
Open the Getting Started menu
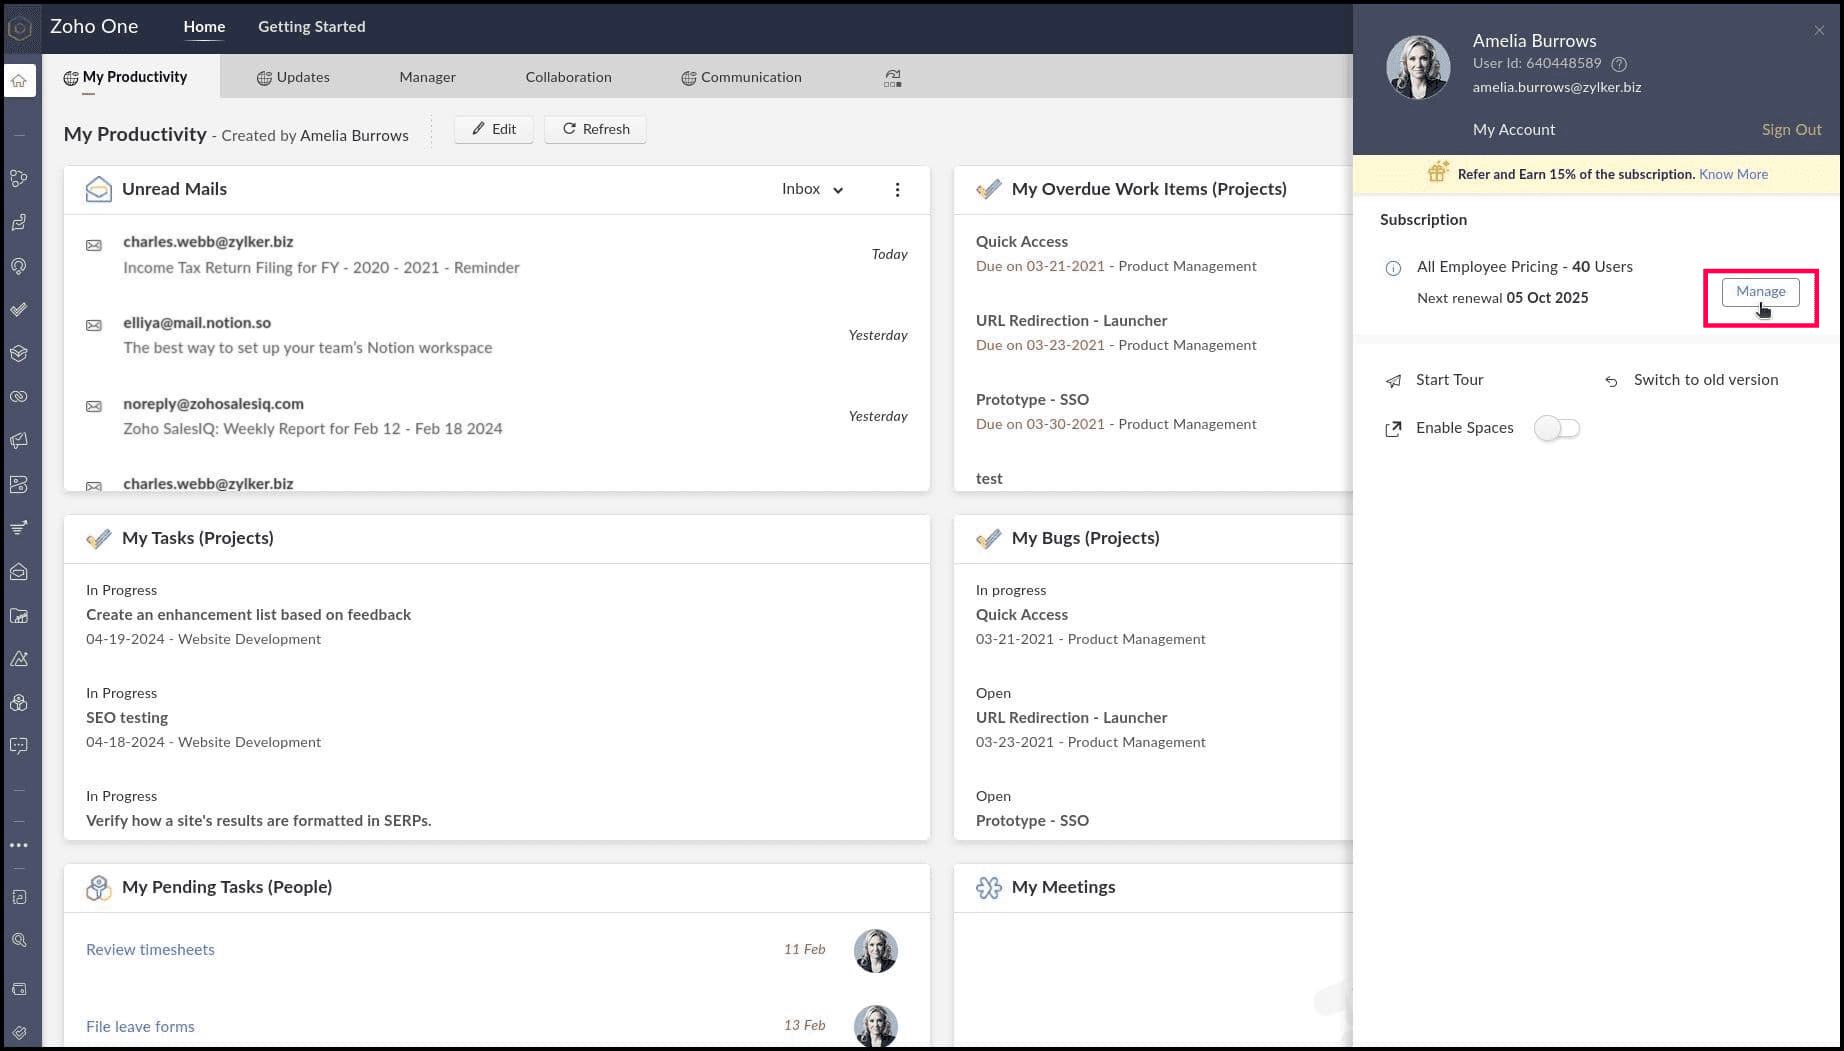pos(311,27)
